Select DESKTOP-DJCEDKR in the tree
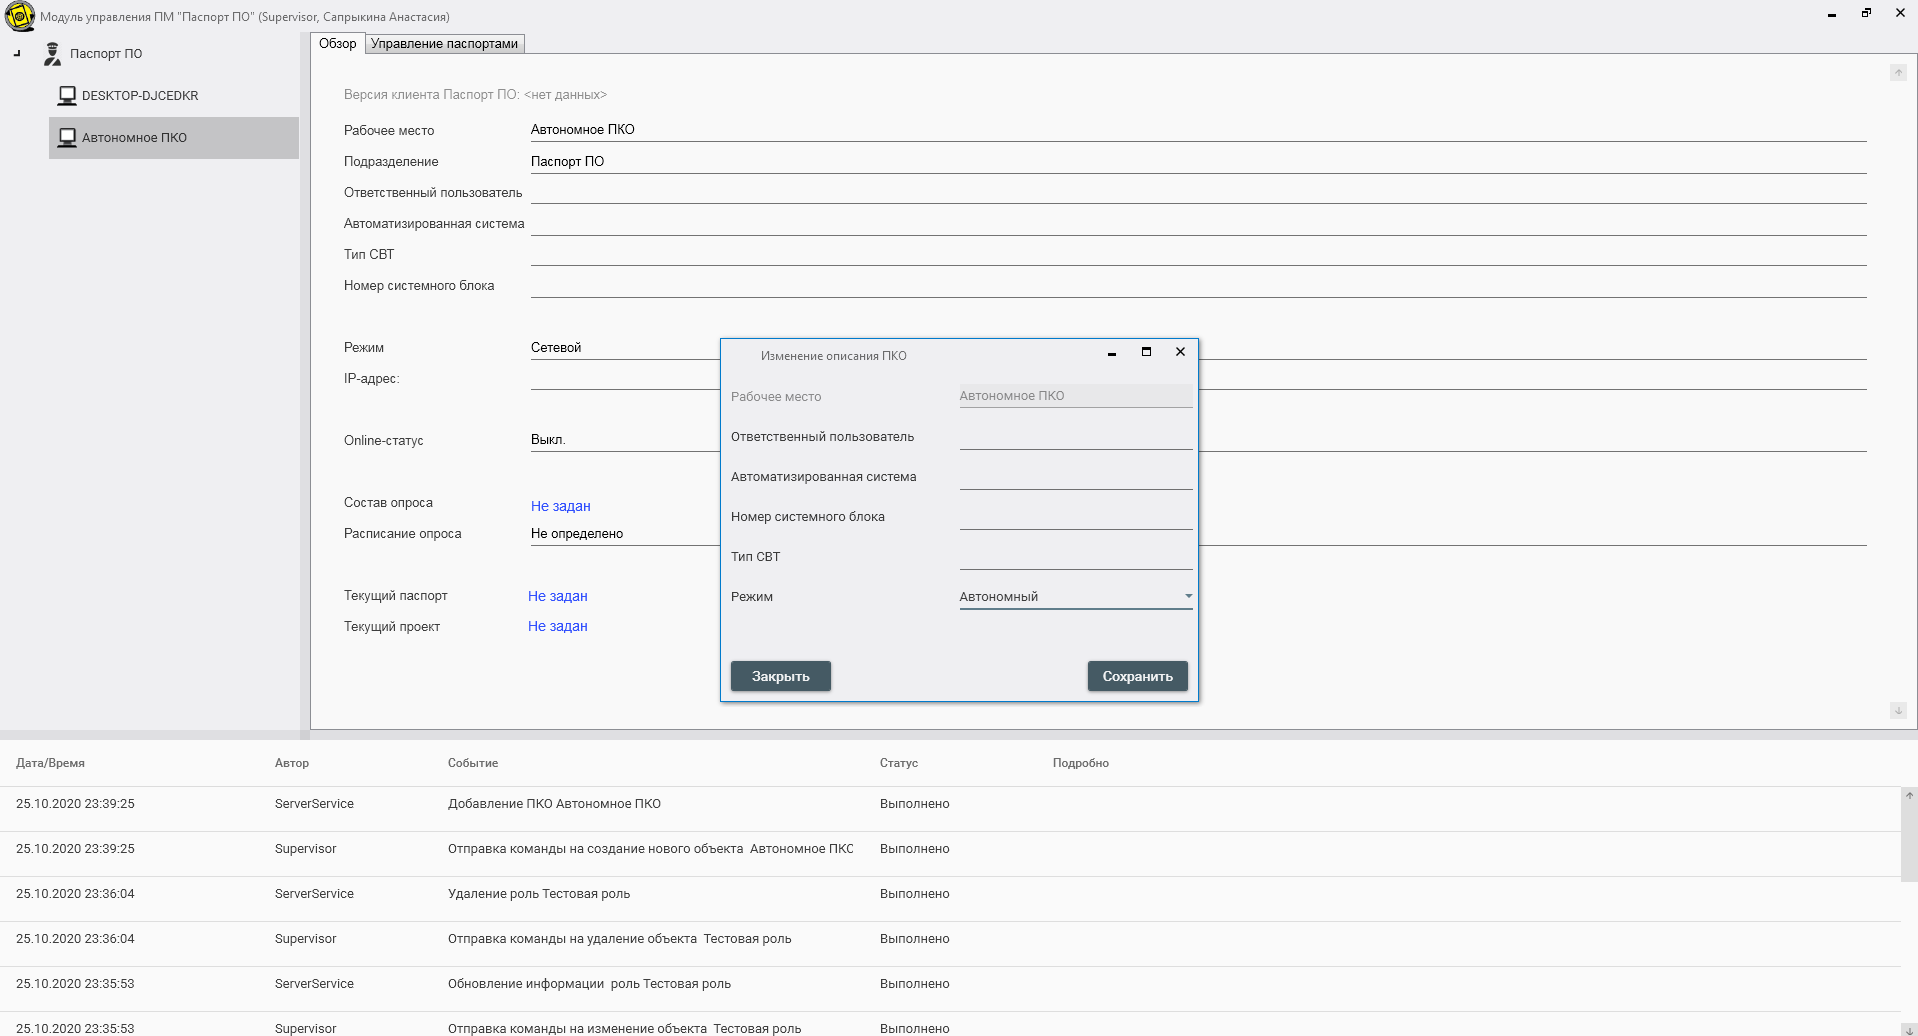This screenshot has width=1918, height=1036. (x=140, y=96)
